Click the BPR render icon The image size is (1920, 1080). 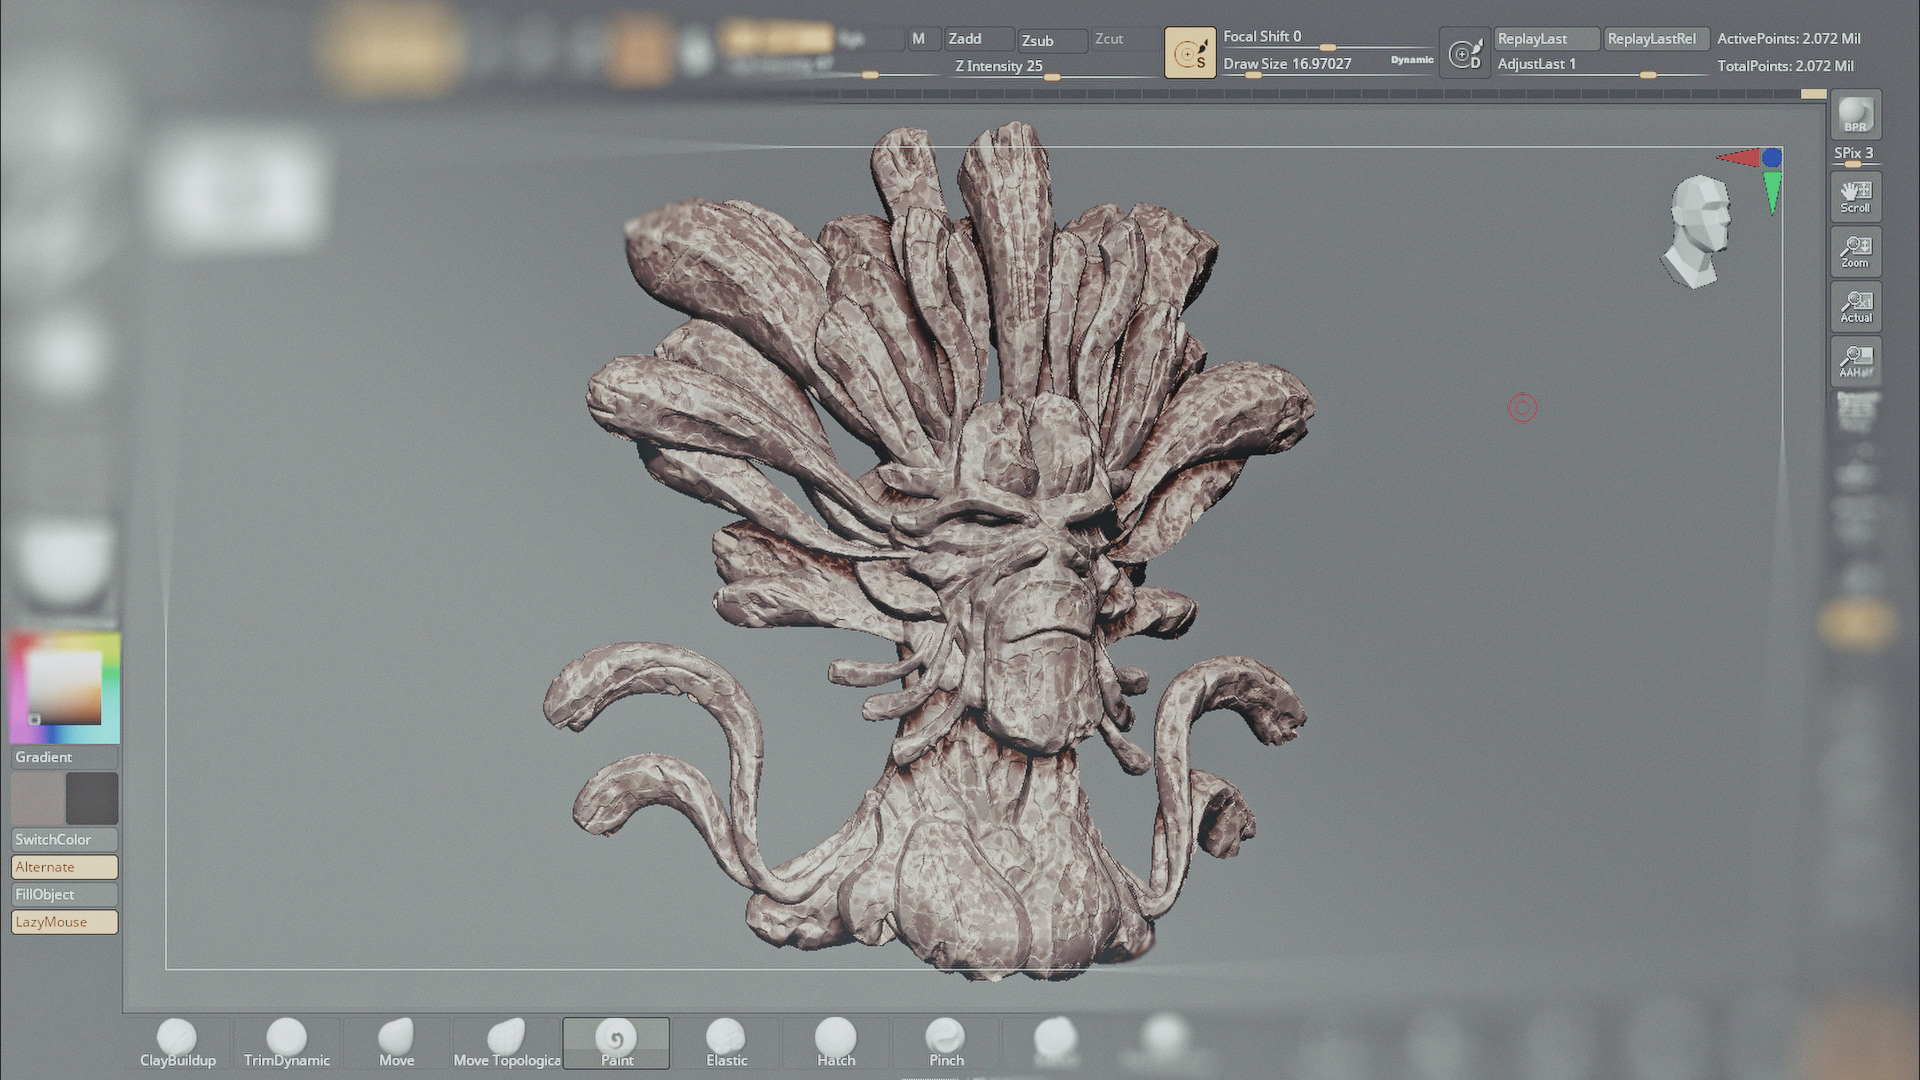(1855, 115)
